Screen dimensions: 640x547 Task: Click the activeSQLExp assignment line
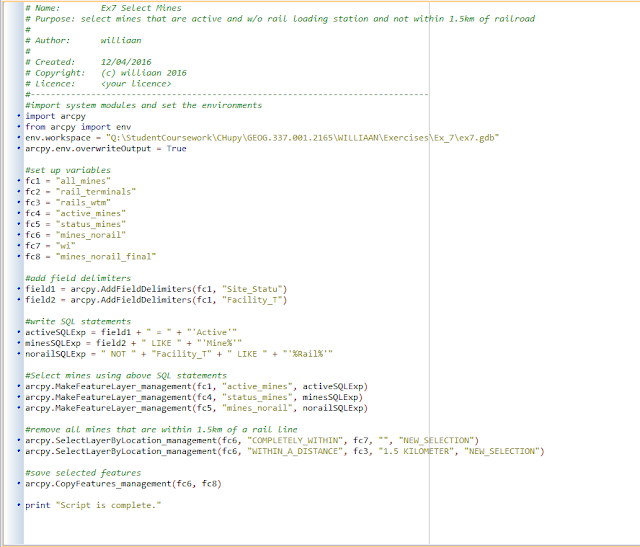[x=131, y=332]
